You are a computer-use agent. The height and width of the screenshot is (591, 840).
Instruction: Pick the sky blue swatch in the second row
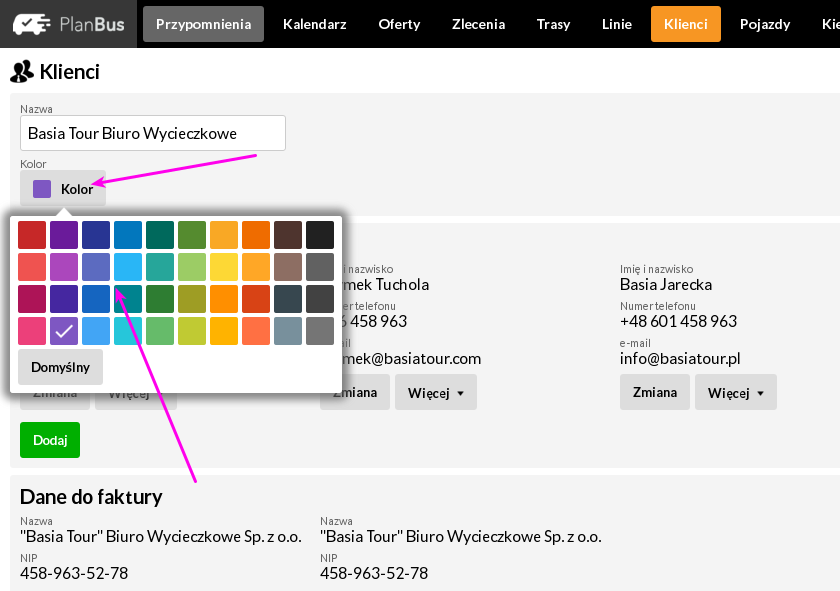(x=128, y=267)
